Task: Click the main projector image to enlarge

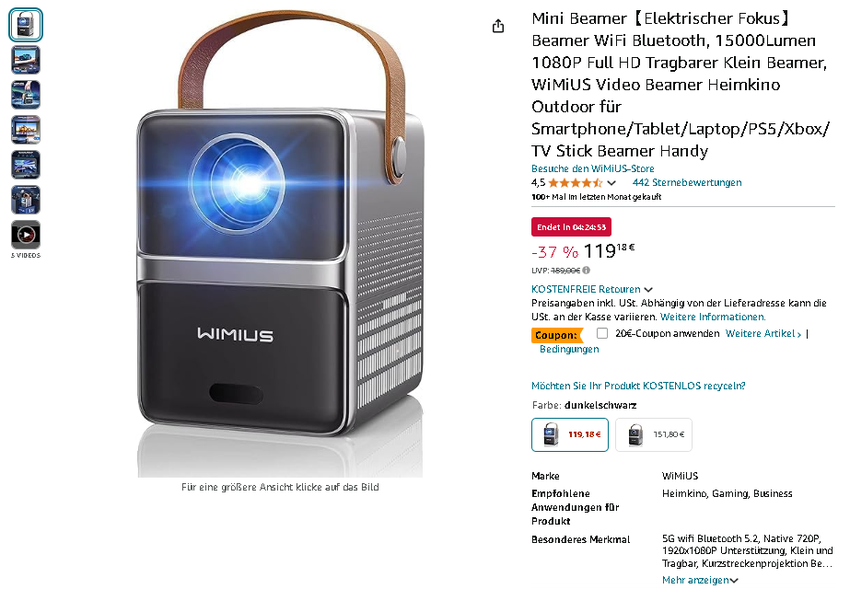Action: pos(280,244)
